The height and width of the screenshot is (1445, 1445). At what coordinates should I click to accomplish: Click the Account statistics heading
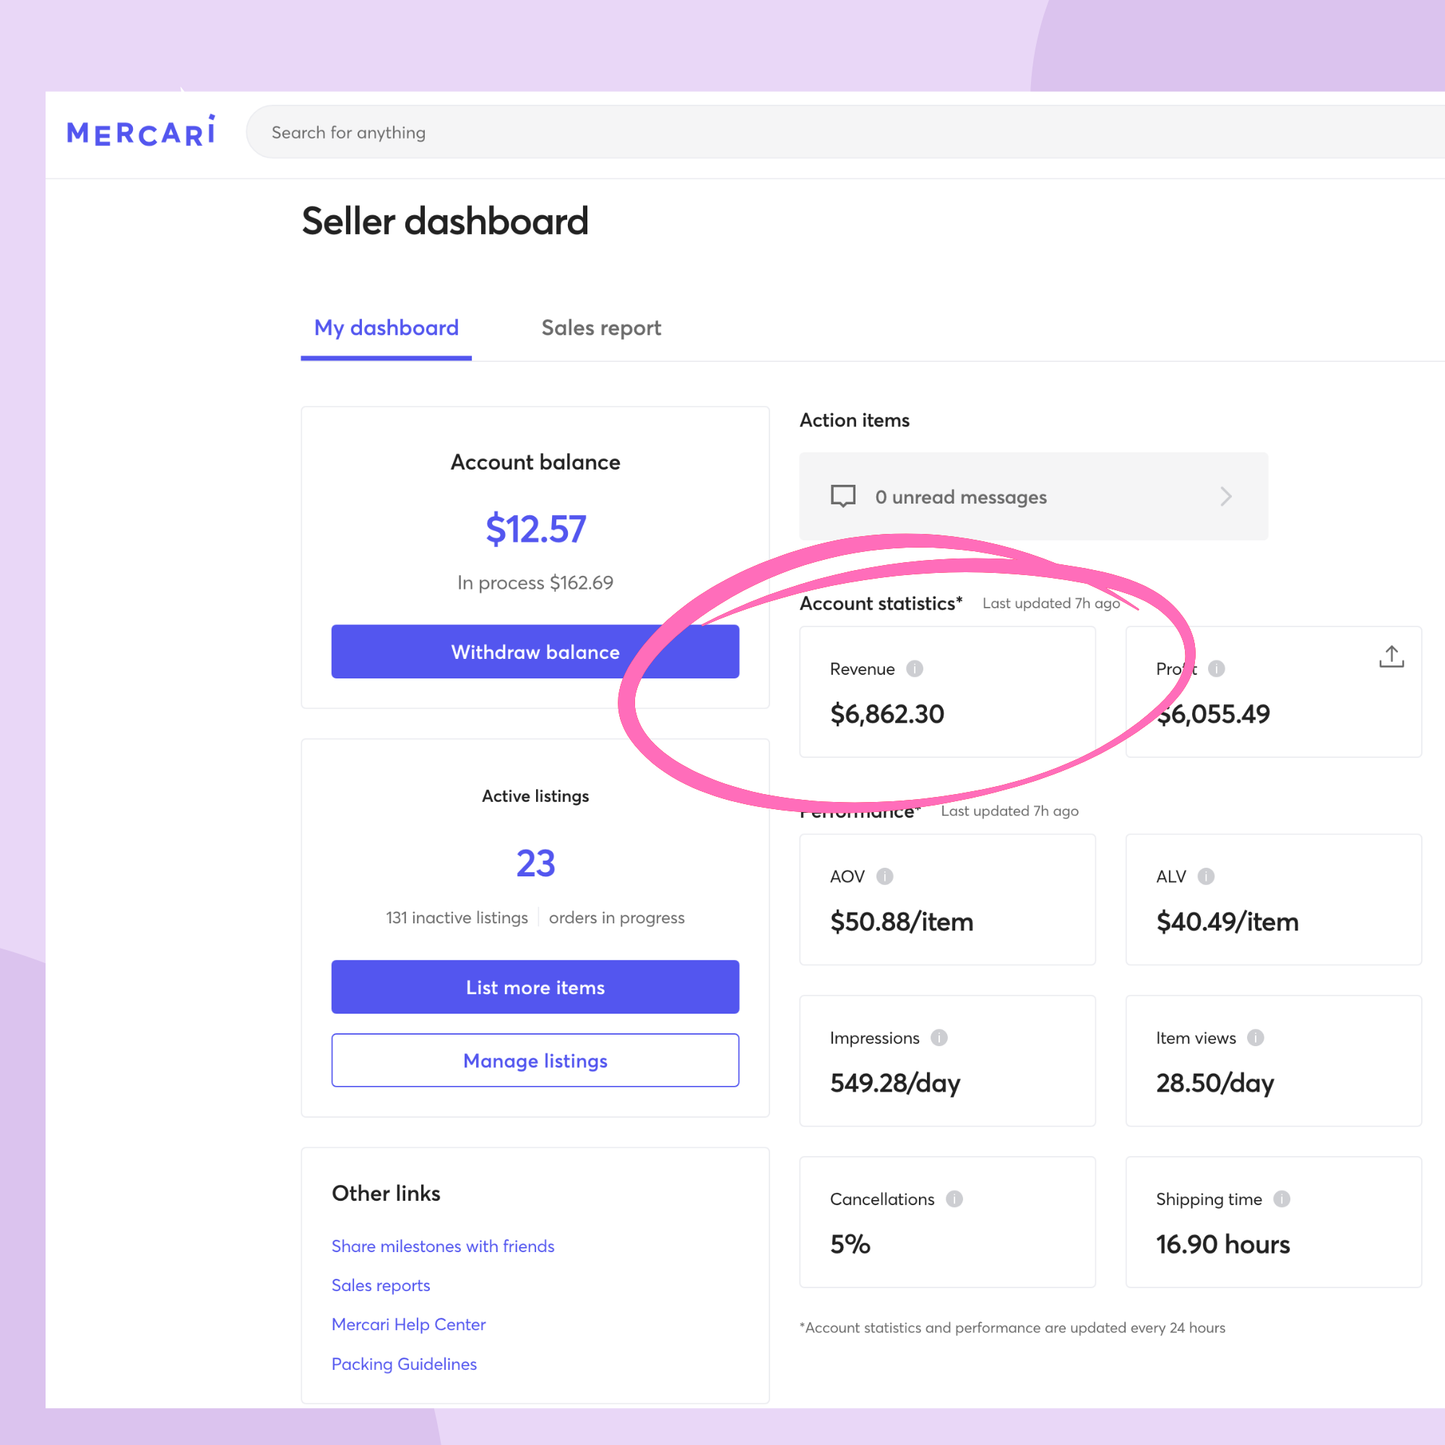[x=881, y=603]
